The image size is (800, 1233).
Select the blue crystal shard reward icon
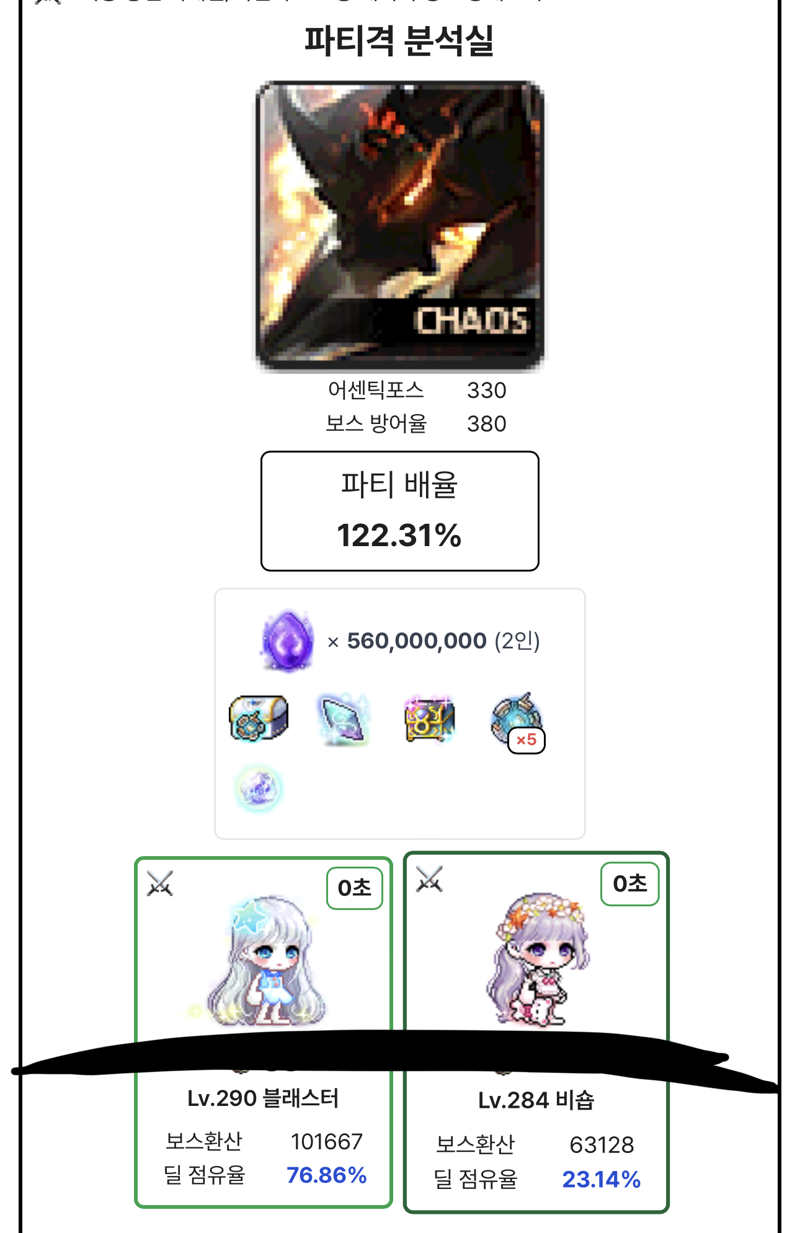[343, 720]
